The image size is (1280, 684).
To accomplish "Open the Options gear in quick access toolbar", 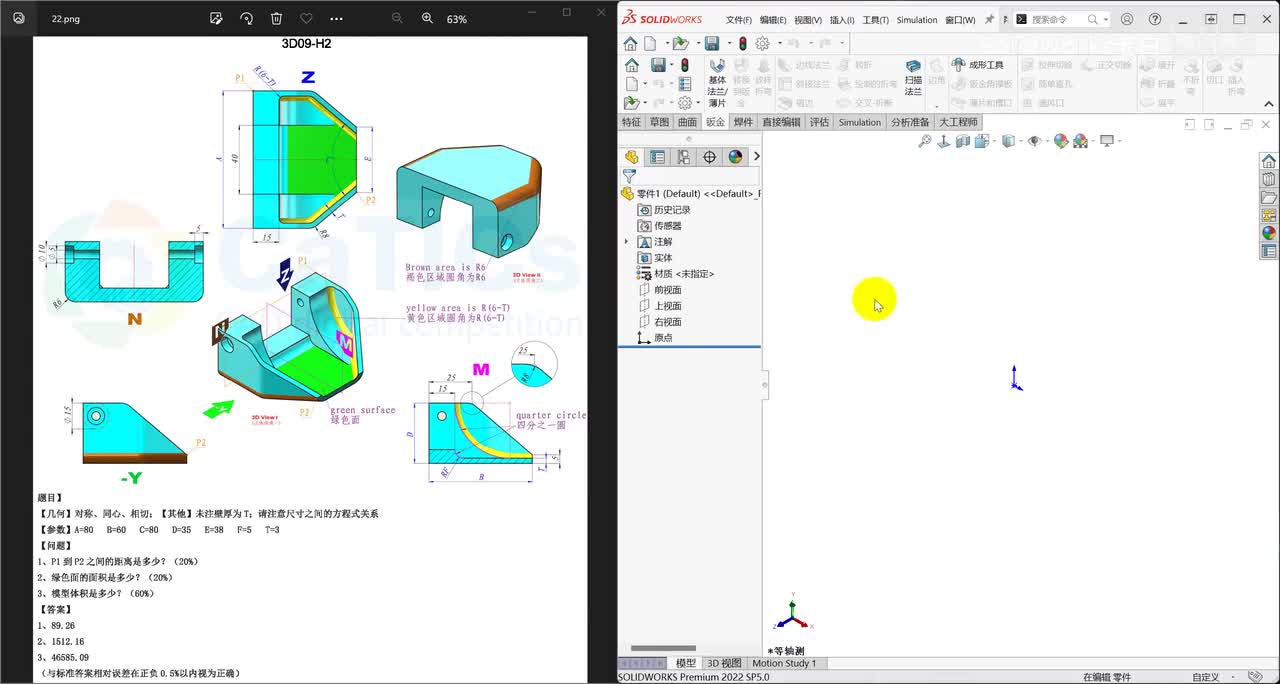I will [x=762, y=43].
